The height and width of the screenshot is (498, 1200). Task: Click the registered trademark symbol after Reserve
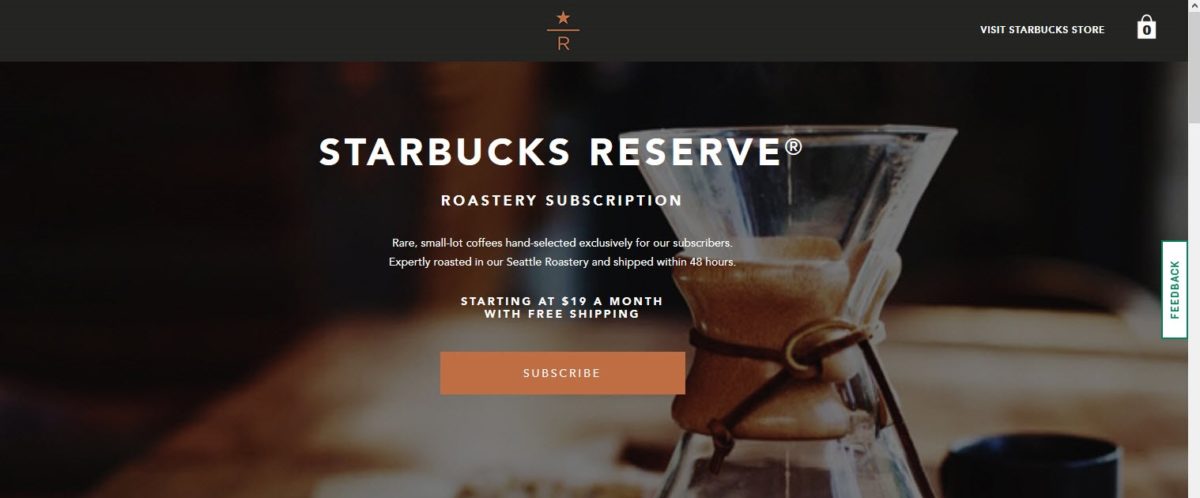[x=793, y=147]
